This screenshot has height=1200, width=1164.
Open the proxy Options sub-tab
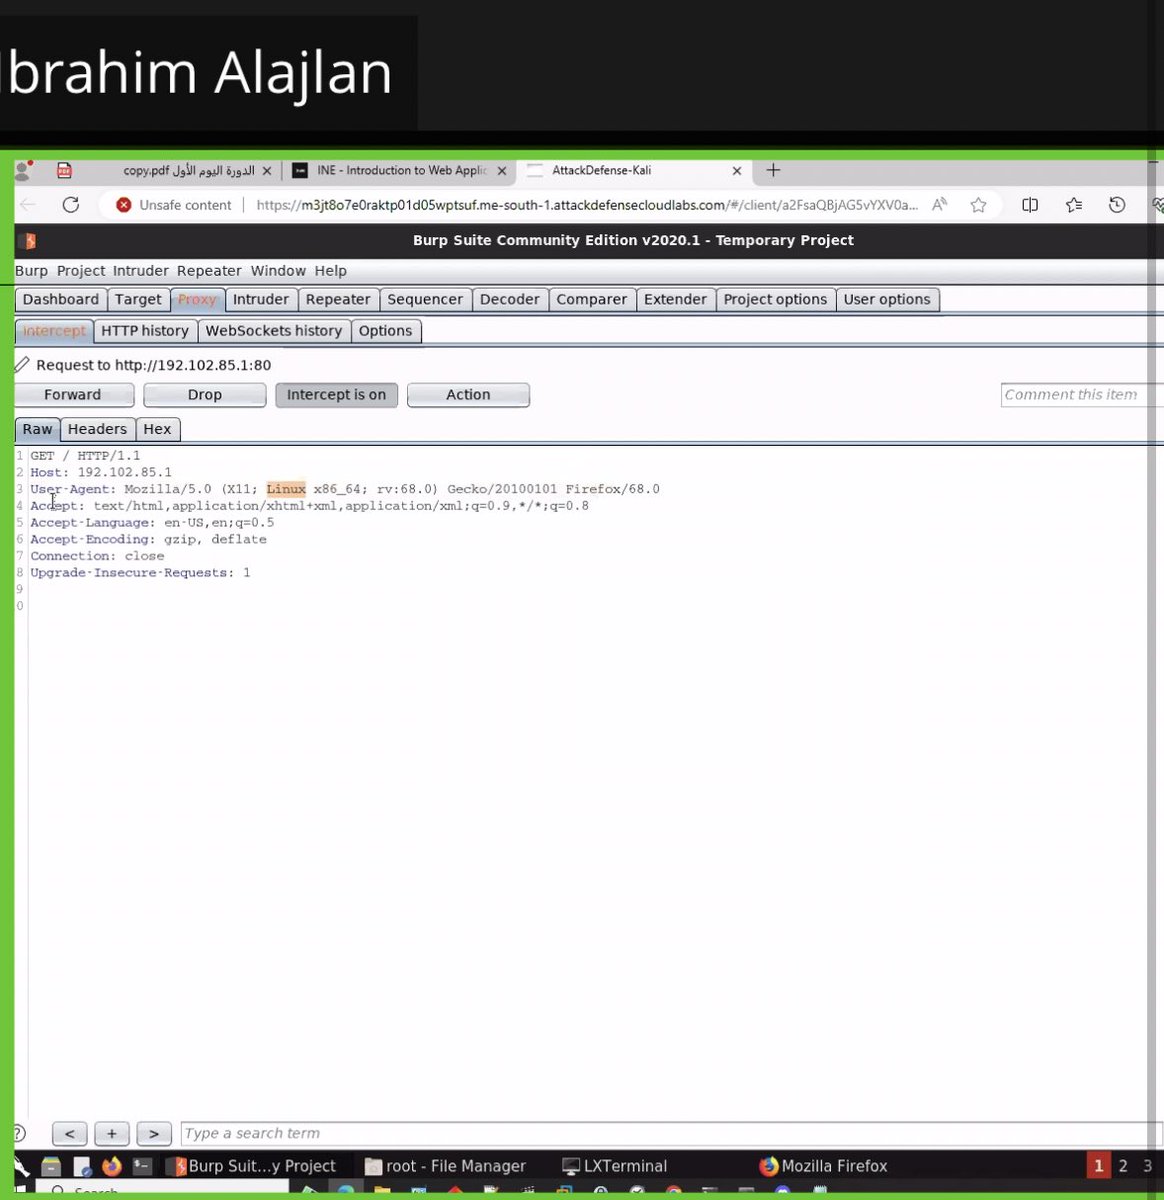point(386,331)
